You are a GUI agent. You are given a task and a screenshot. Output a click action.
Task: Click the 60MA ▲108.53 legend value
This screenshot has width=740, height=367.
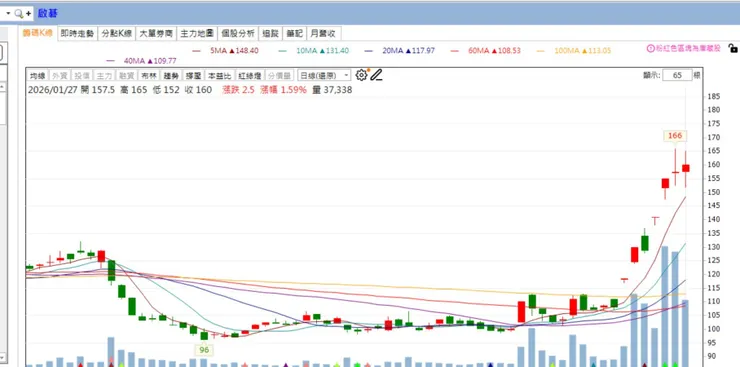(494, 50)
